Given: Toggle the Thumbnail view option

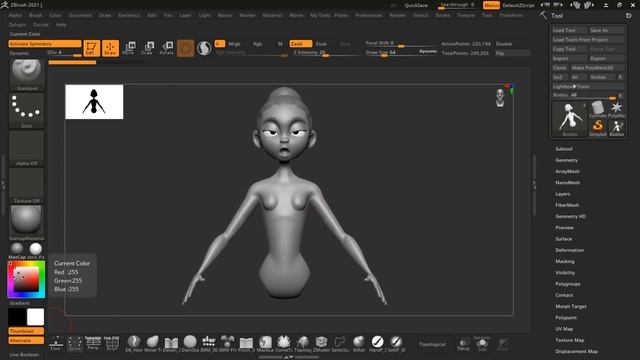Looking at the screenshot, I should (26, 331).
